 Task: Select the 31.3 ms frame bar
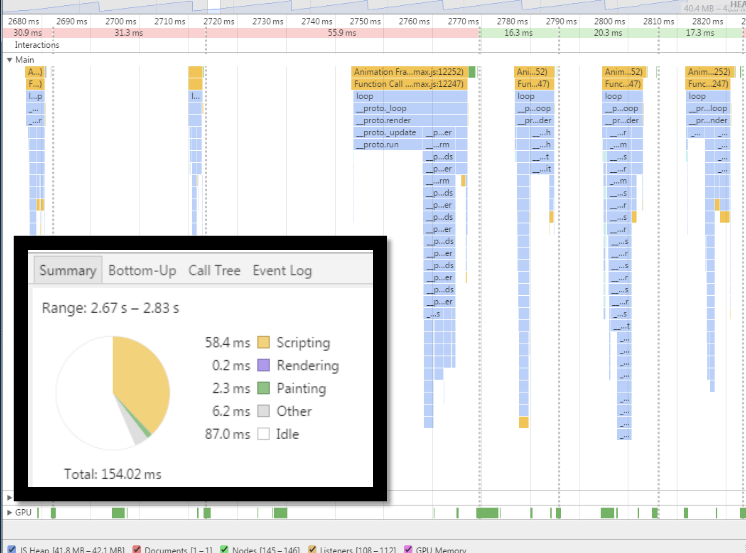point(129,33)
